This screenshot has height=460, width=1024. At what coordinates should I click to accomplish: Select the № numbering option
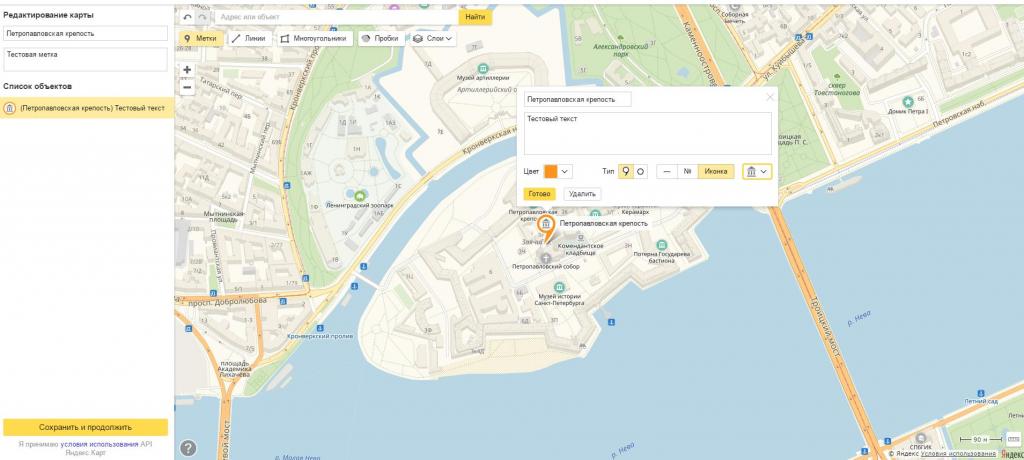[x=688, y=171]
